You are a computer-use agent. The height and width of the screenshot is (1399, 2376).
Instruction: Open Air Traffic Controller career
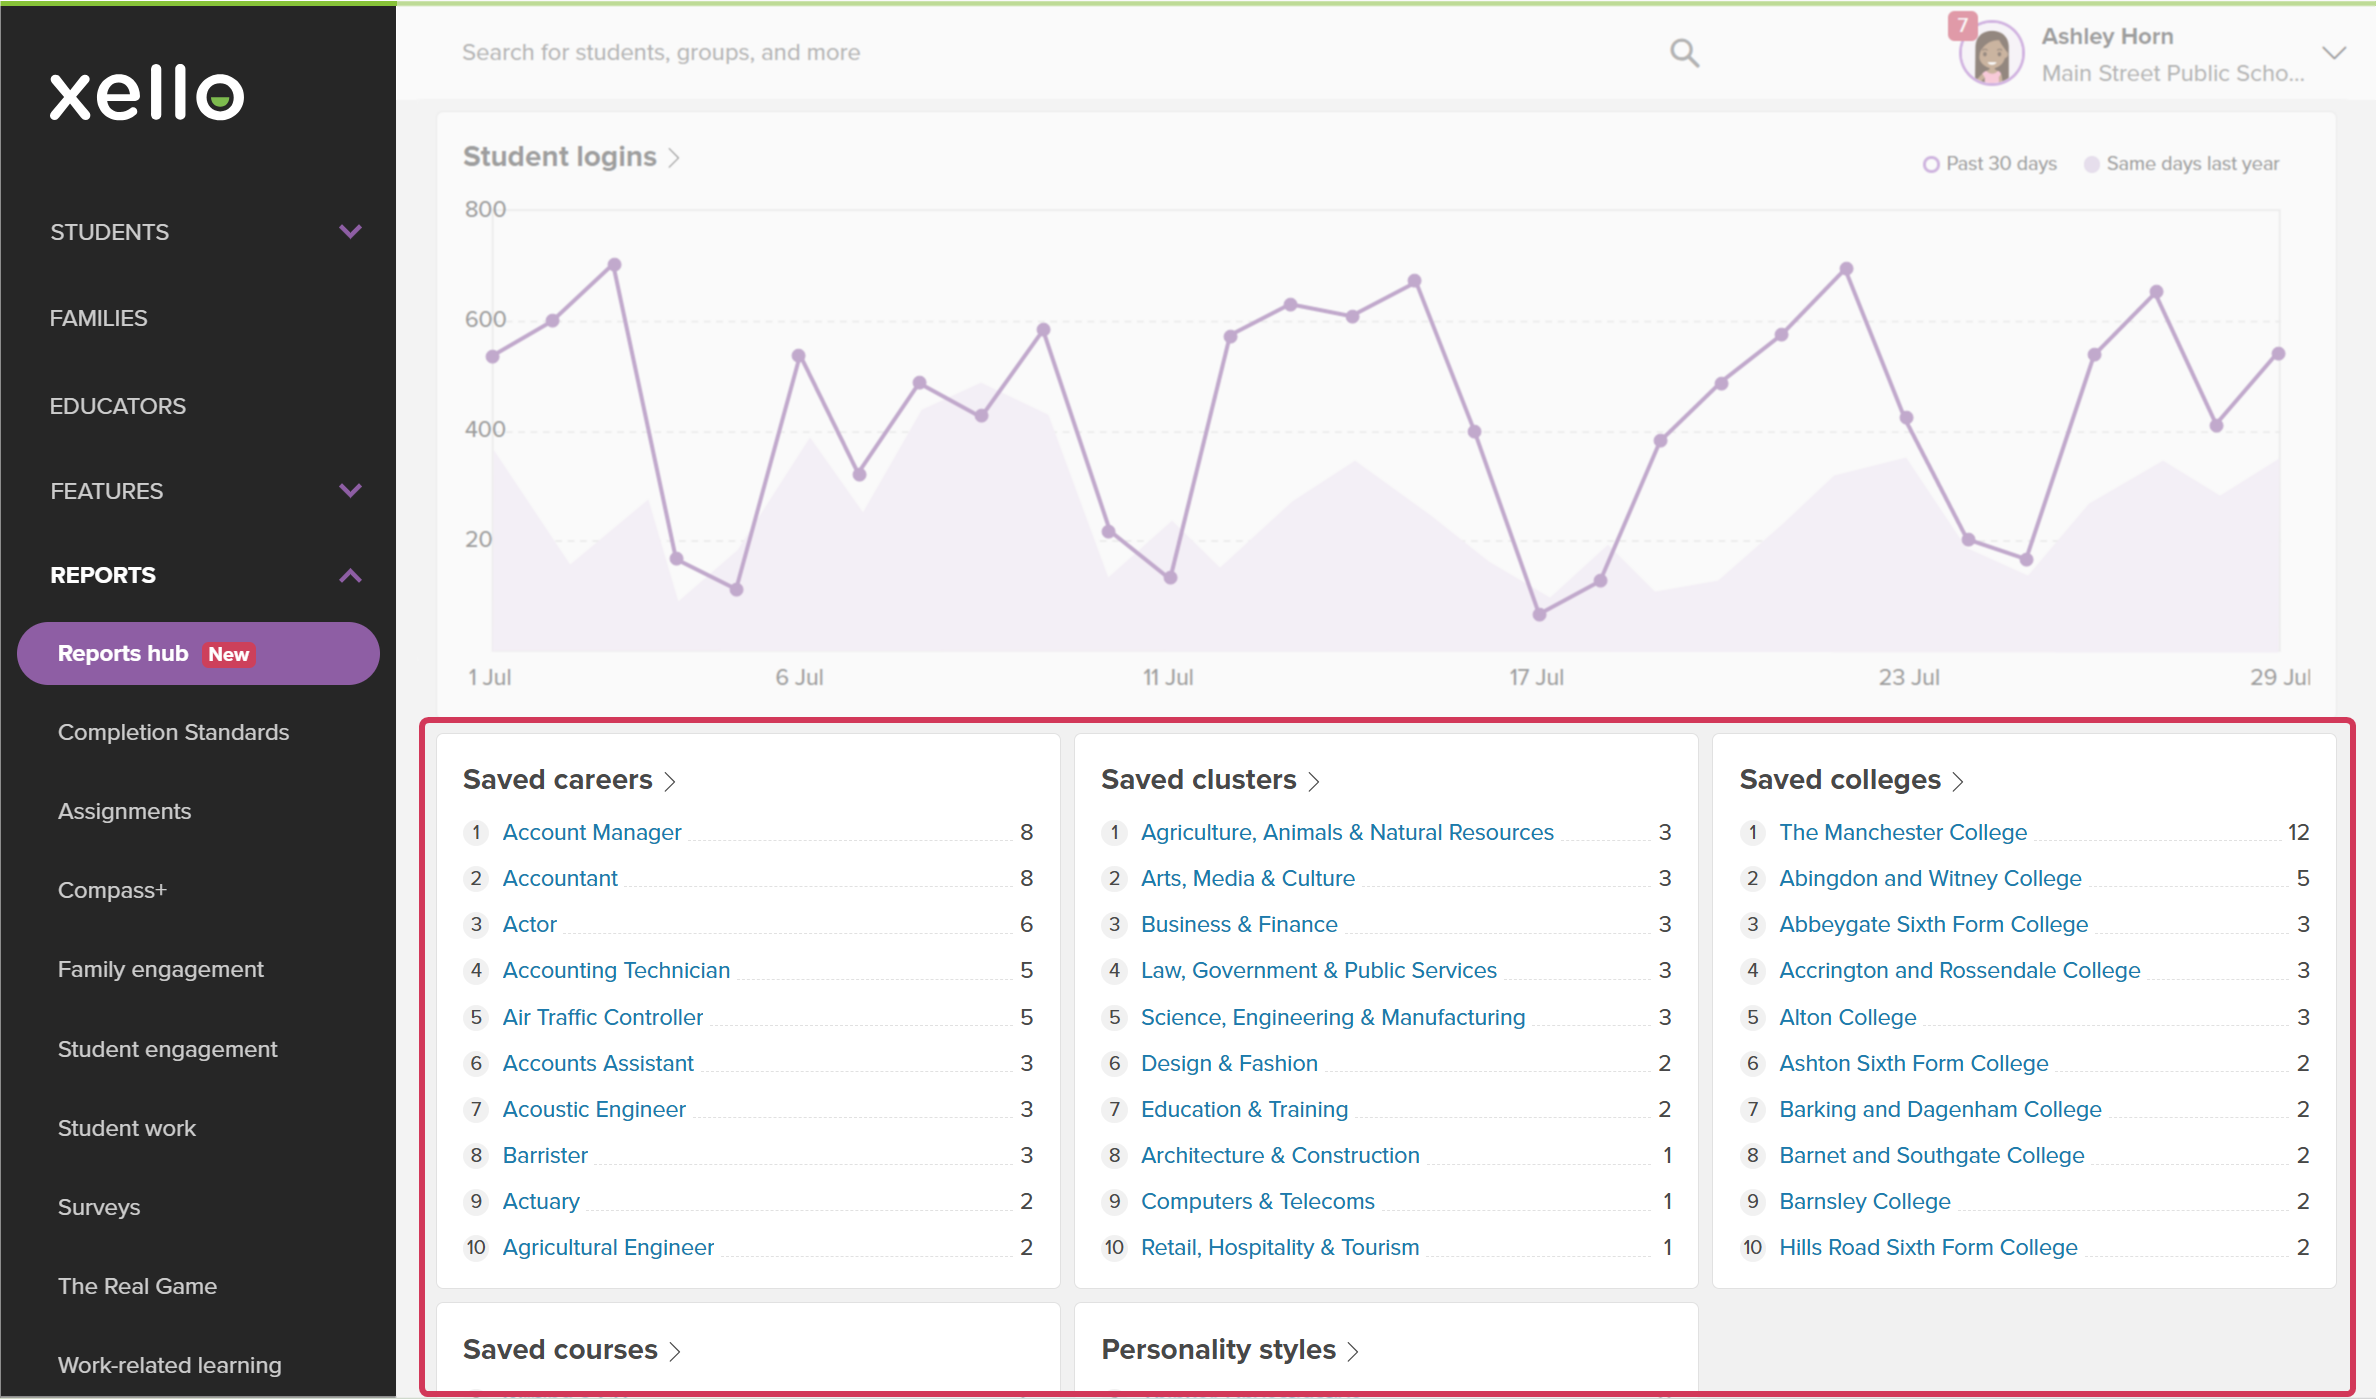click(603, 1017)
